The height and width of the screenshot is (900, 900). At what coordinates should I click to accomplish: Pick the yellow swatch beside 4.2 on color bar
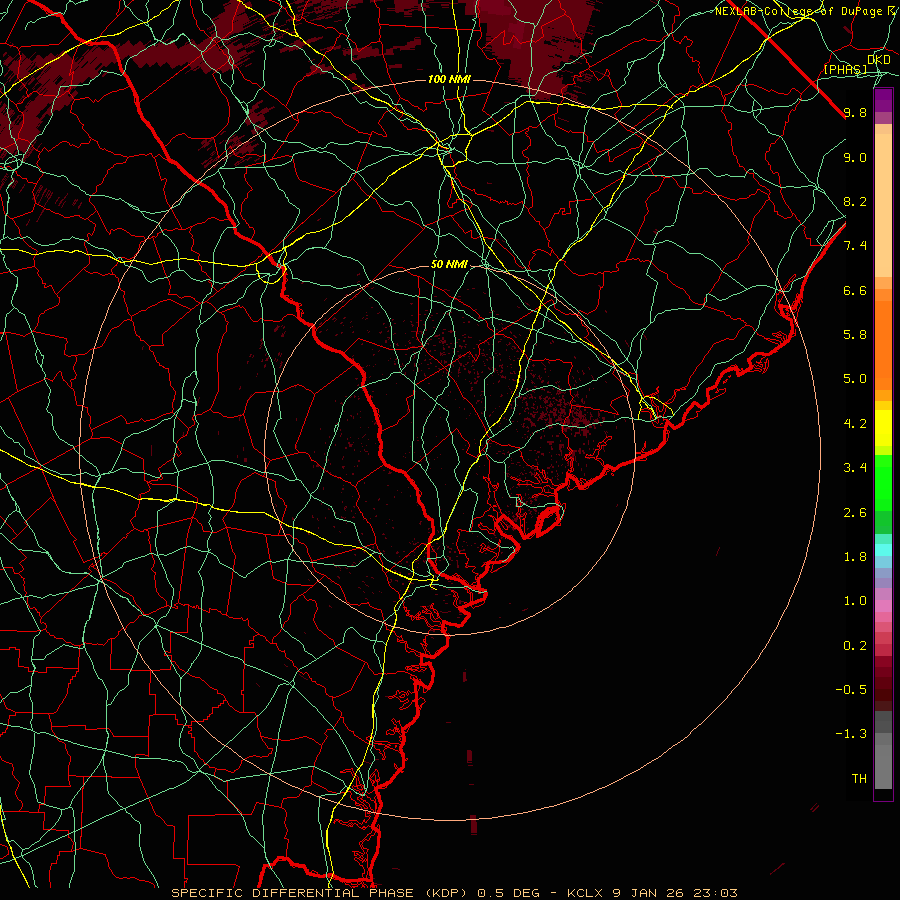(x=883, y=428)
